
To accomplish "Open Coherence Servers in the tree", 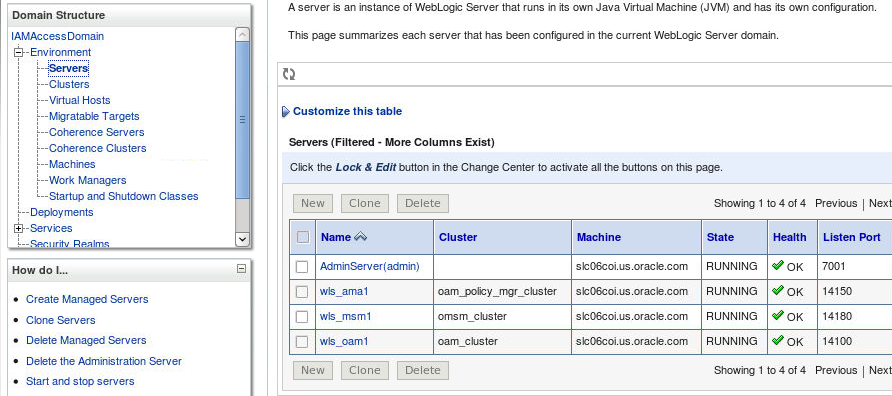I will point(97,132).
